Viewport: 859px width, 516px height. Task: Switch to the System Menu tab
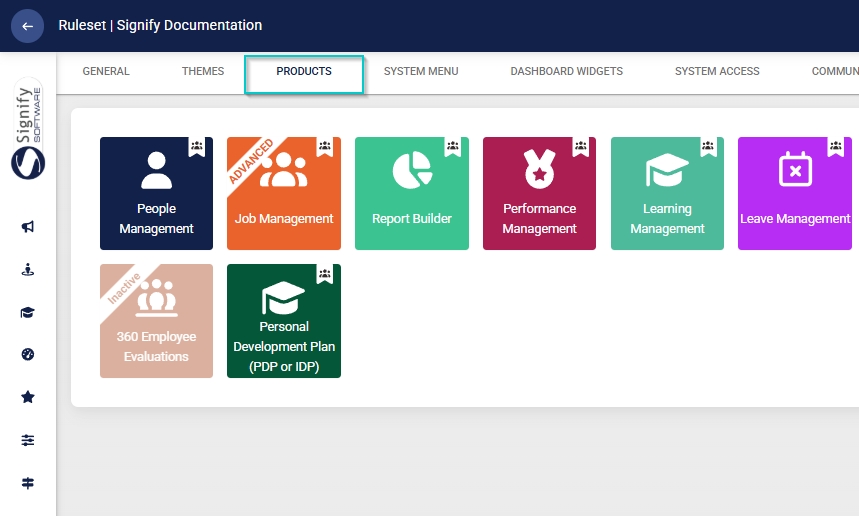pos(421,71)
